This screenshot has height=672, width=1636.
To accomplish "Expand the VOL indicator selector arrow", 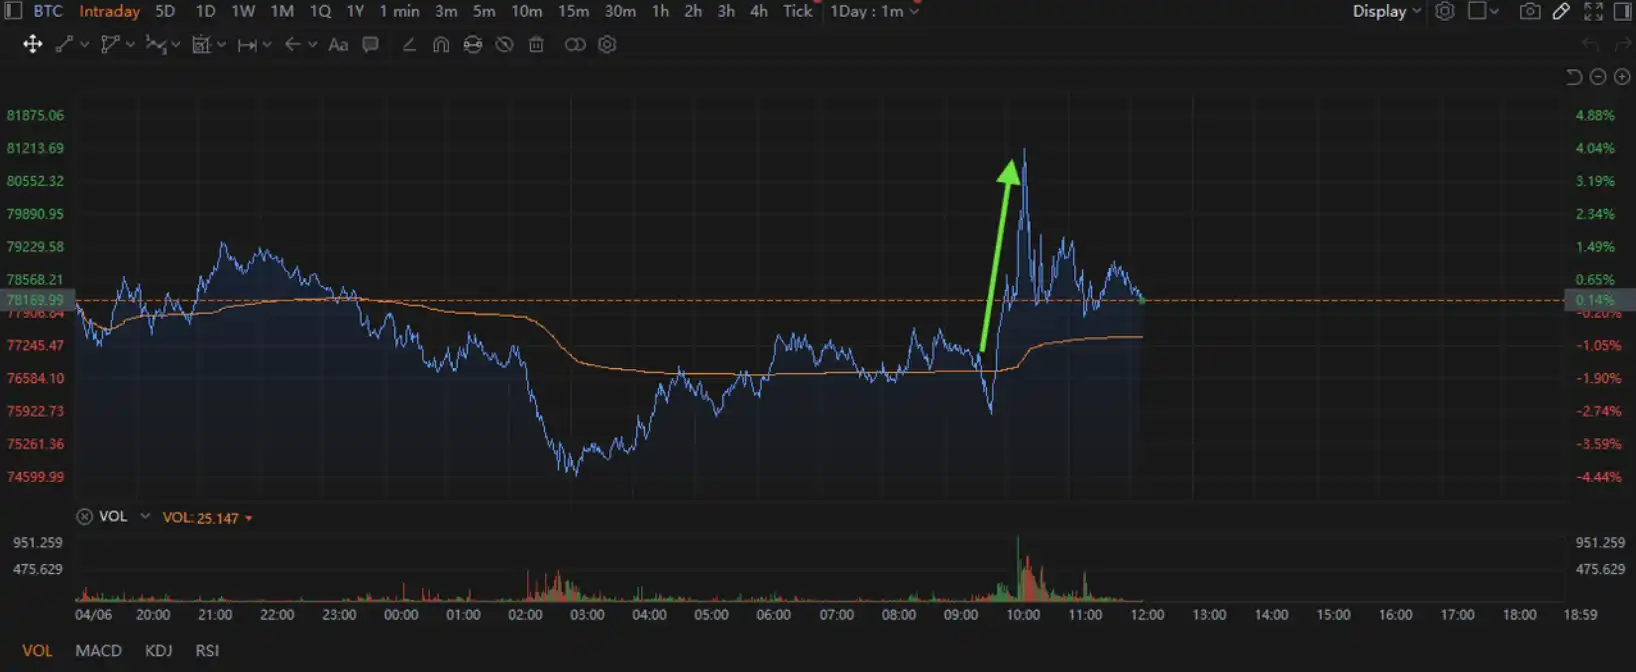I will 145,516.
